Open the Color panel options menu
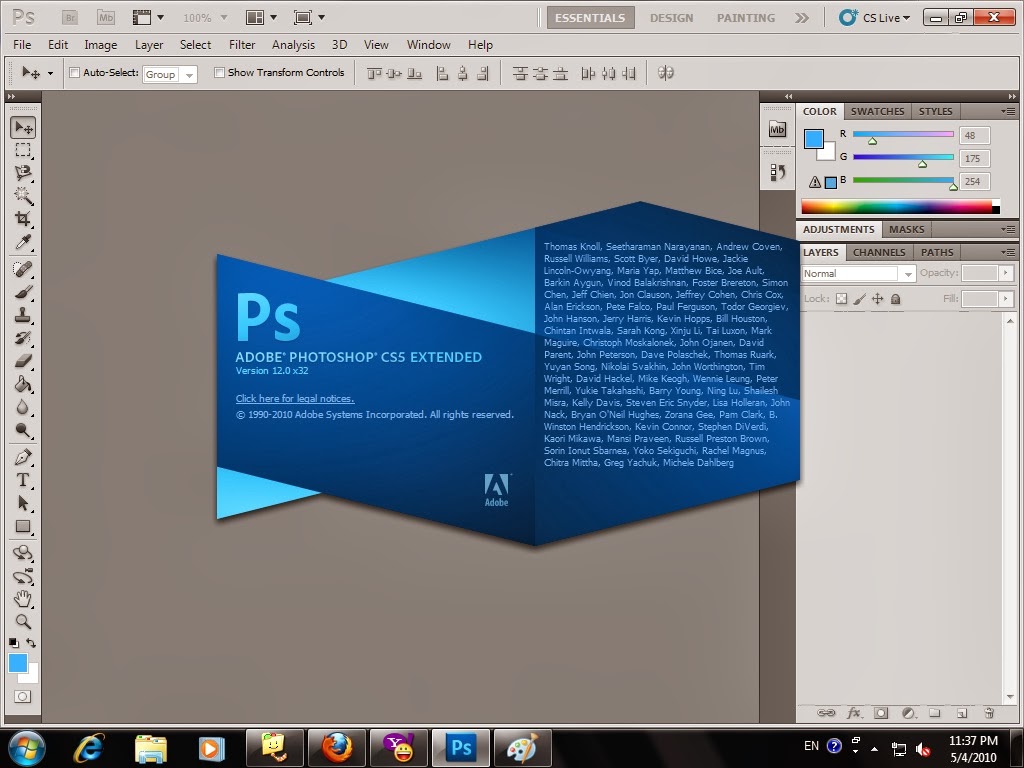1024x768 pixels. [1008, 112]
